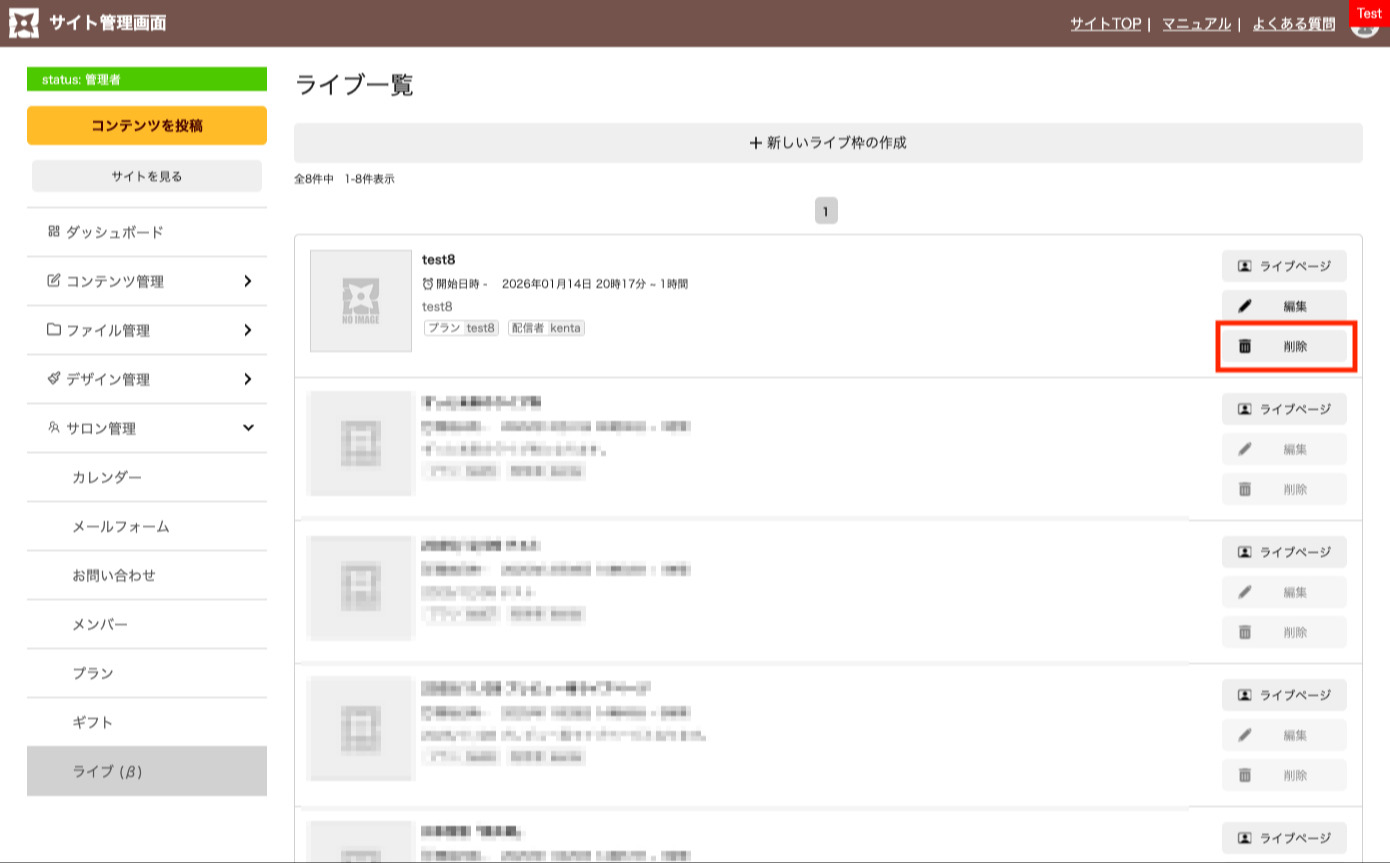
Task: Click the pencil edit icon for test8
Action: click(1245, 307)
